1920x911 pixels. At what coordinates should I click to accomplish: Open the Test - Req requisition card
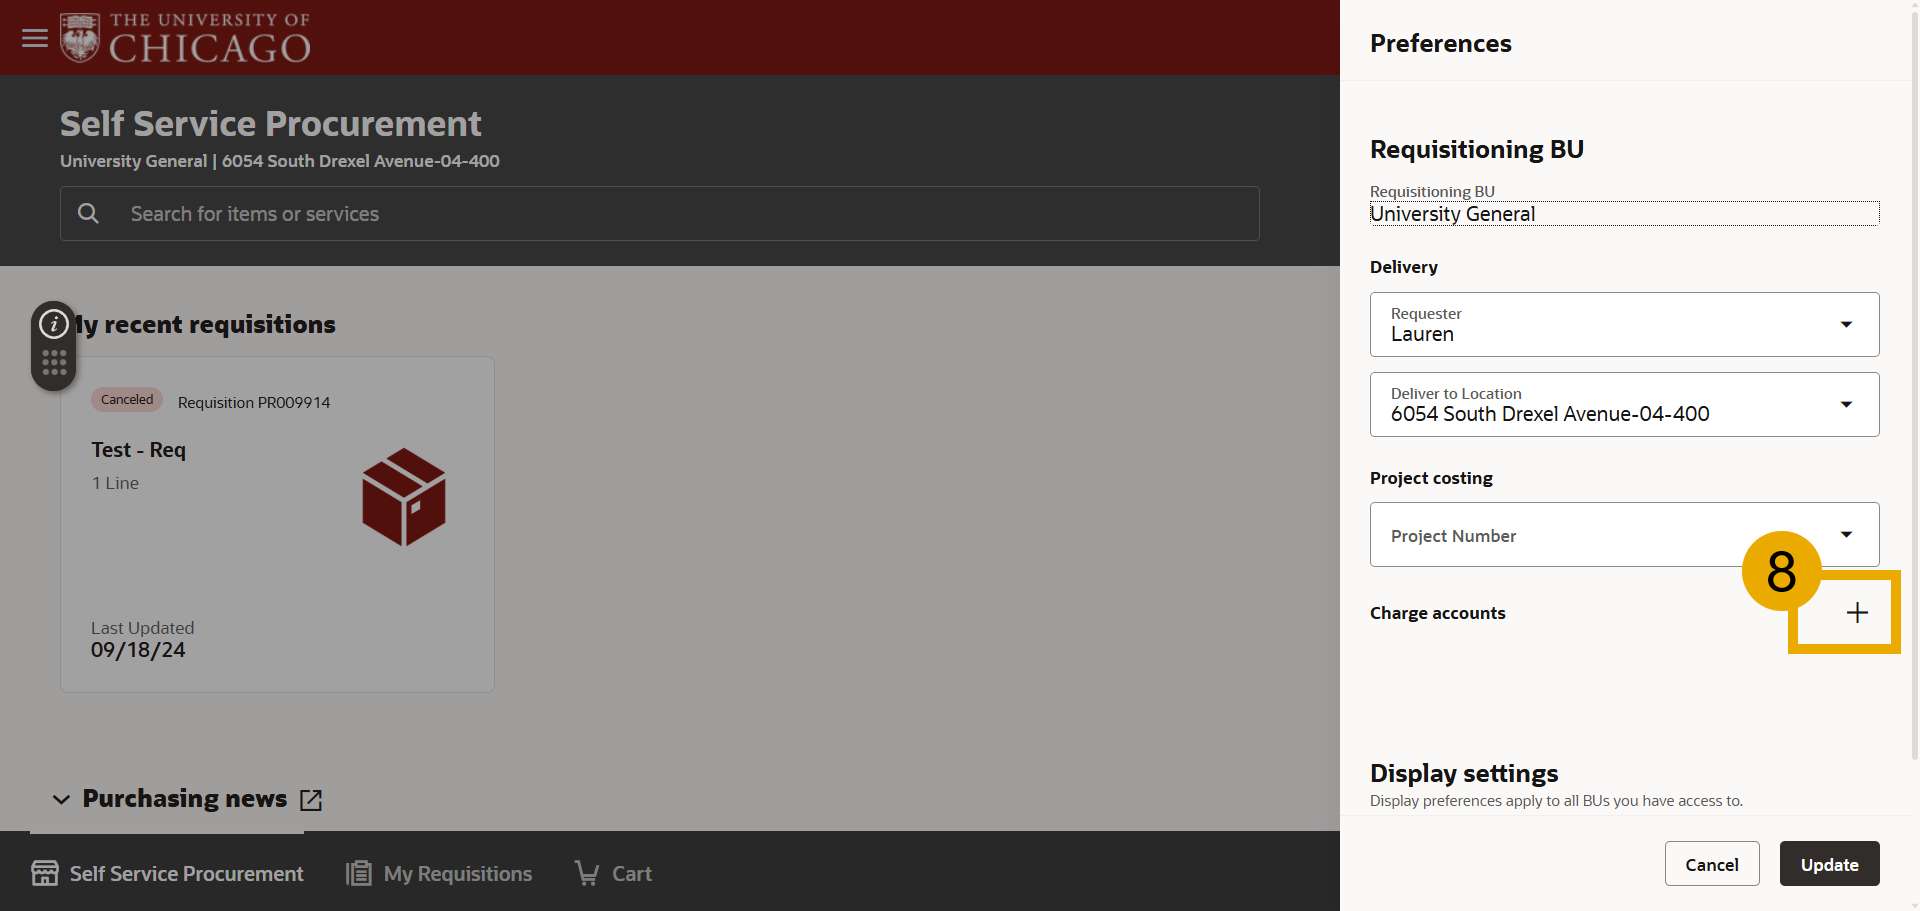[x=277, y=524]
